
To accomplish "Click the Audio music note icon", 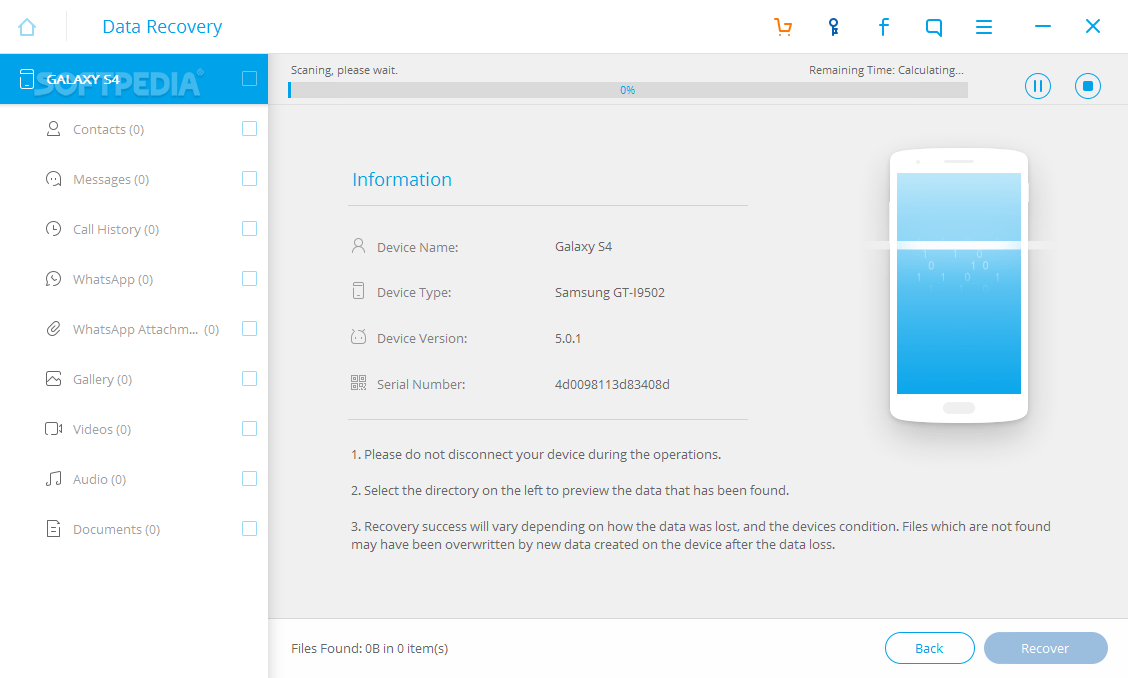I will [x=53, y=479].
